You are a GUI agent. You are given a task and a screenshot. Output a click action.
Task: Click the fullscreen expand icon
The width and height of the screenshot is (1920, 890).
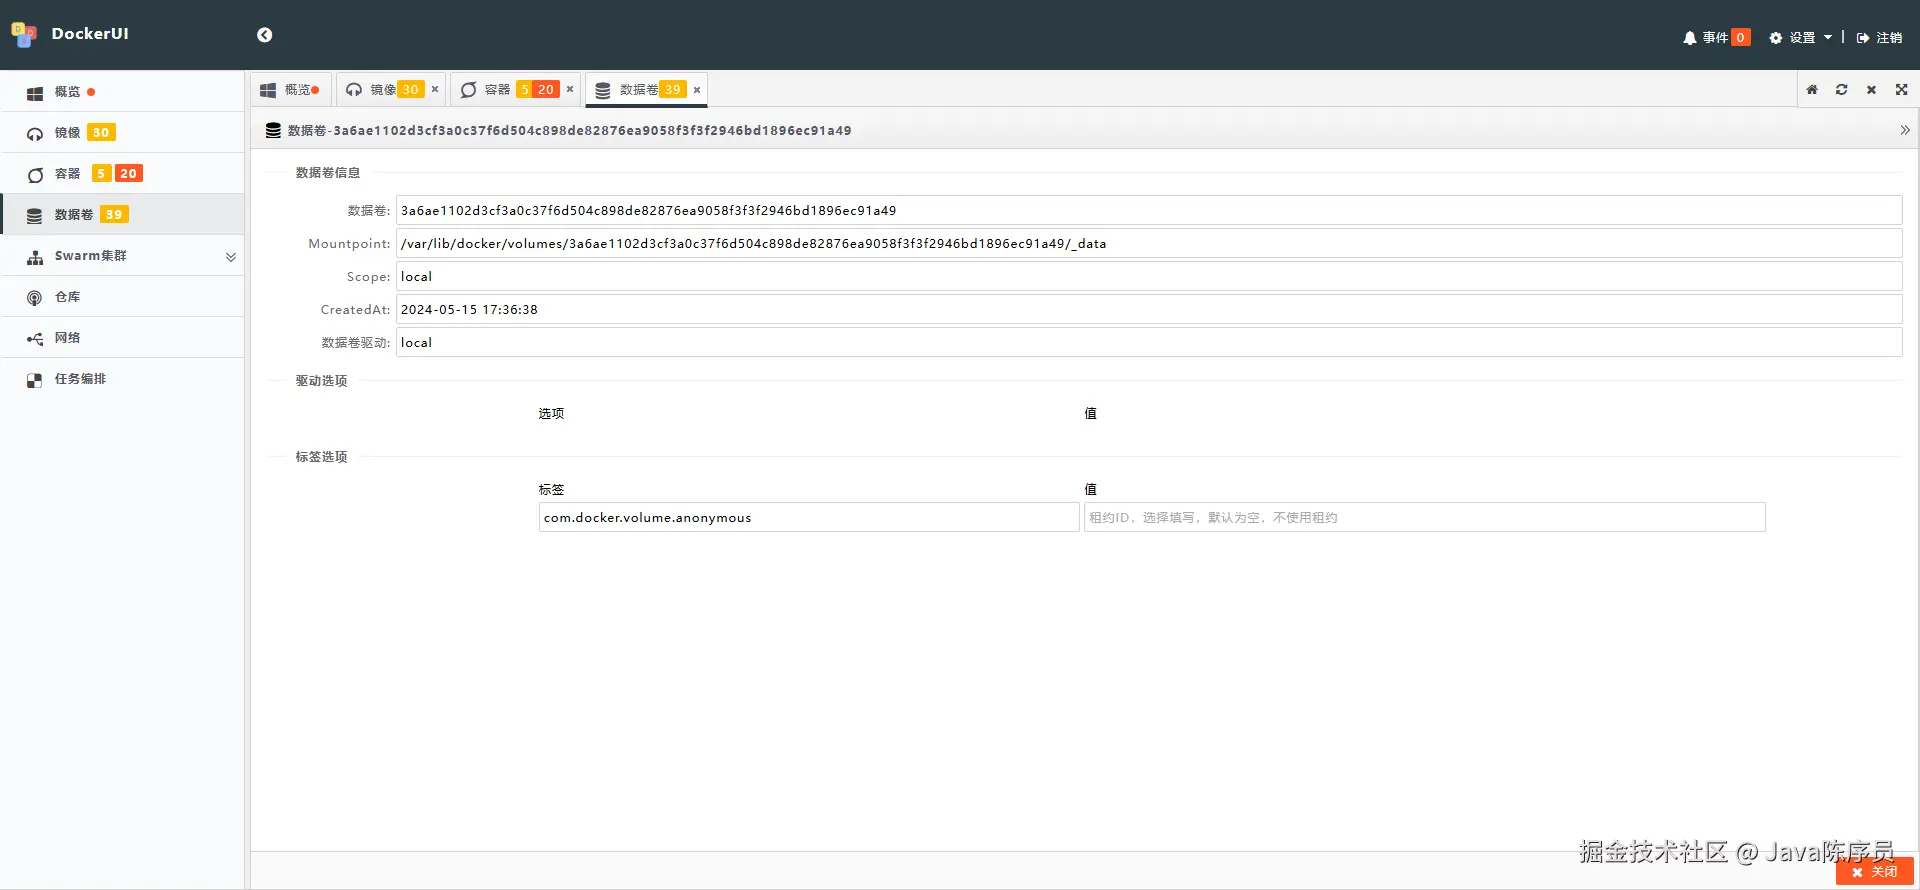(x=1902, y=90)
